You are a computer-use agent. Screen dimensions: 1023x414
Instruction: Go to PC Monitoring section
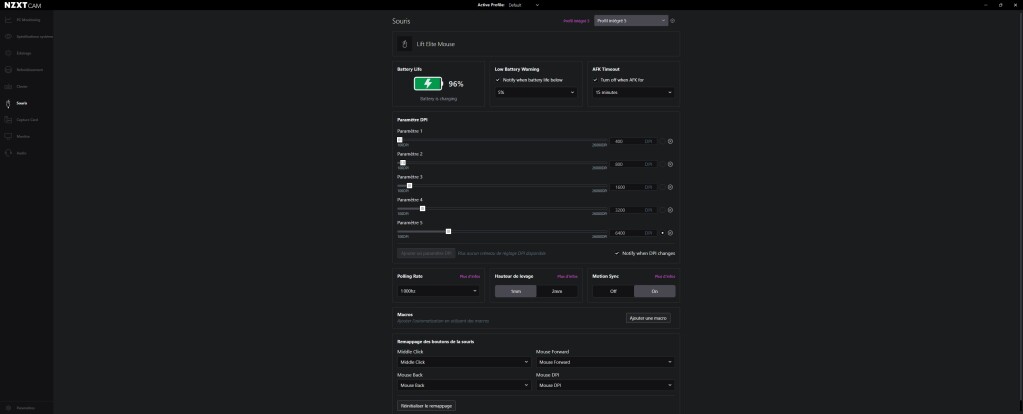coord(28,20)
